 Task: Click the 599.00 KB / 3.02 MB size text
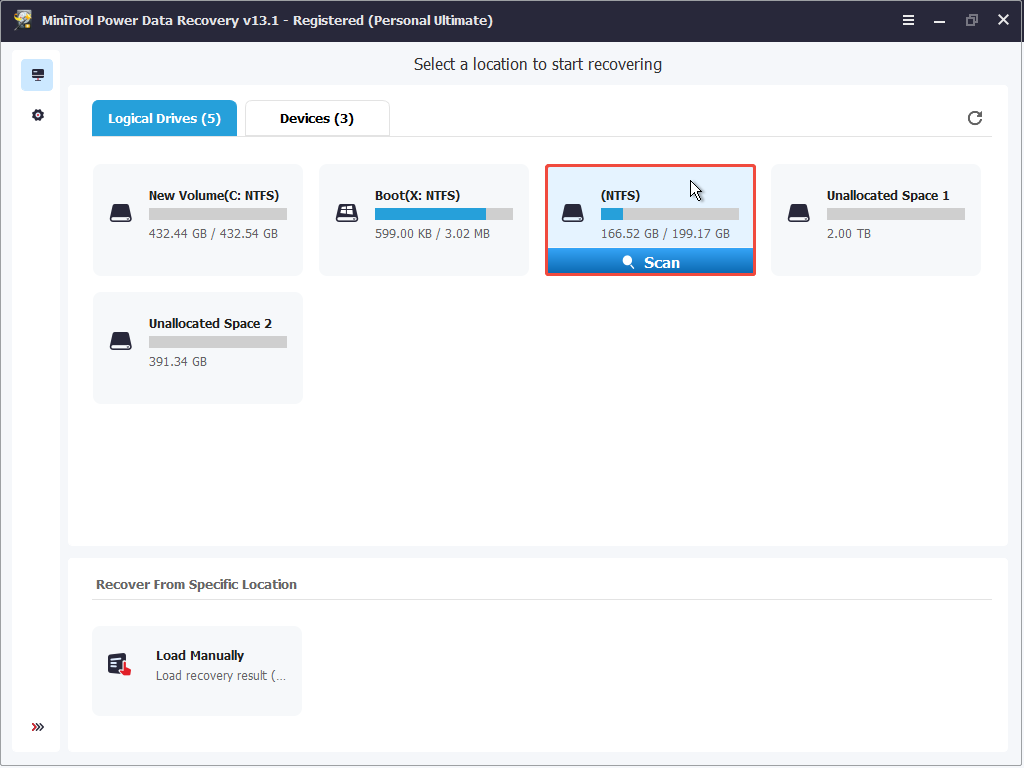pos(432,234)
